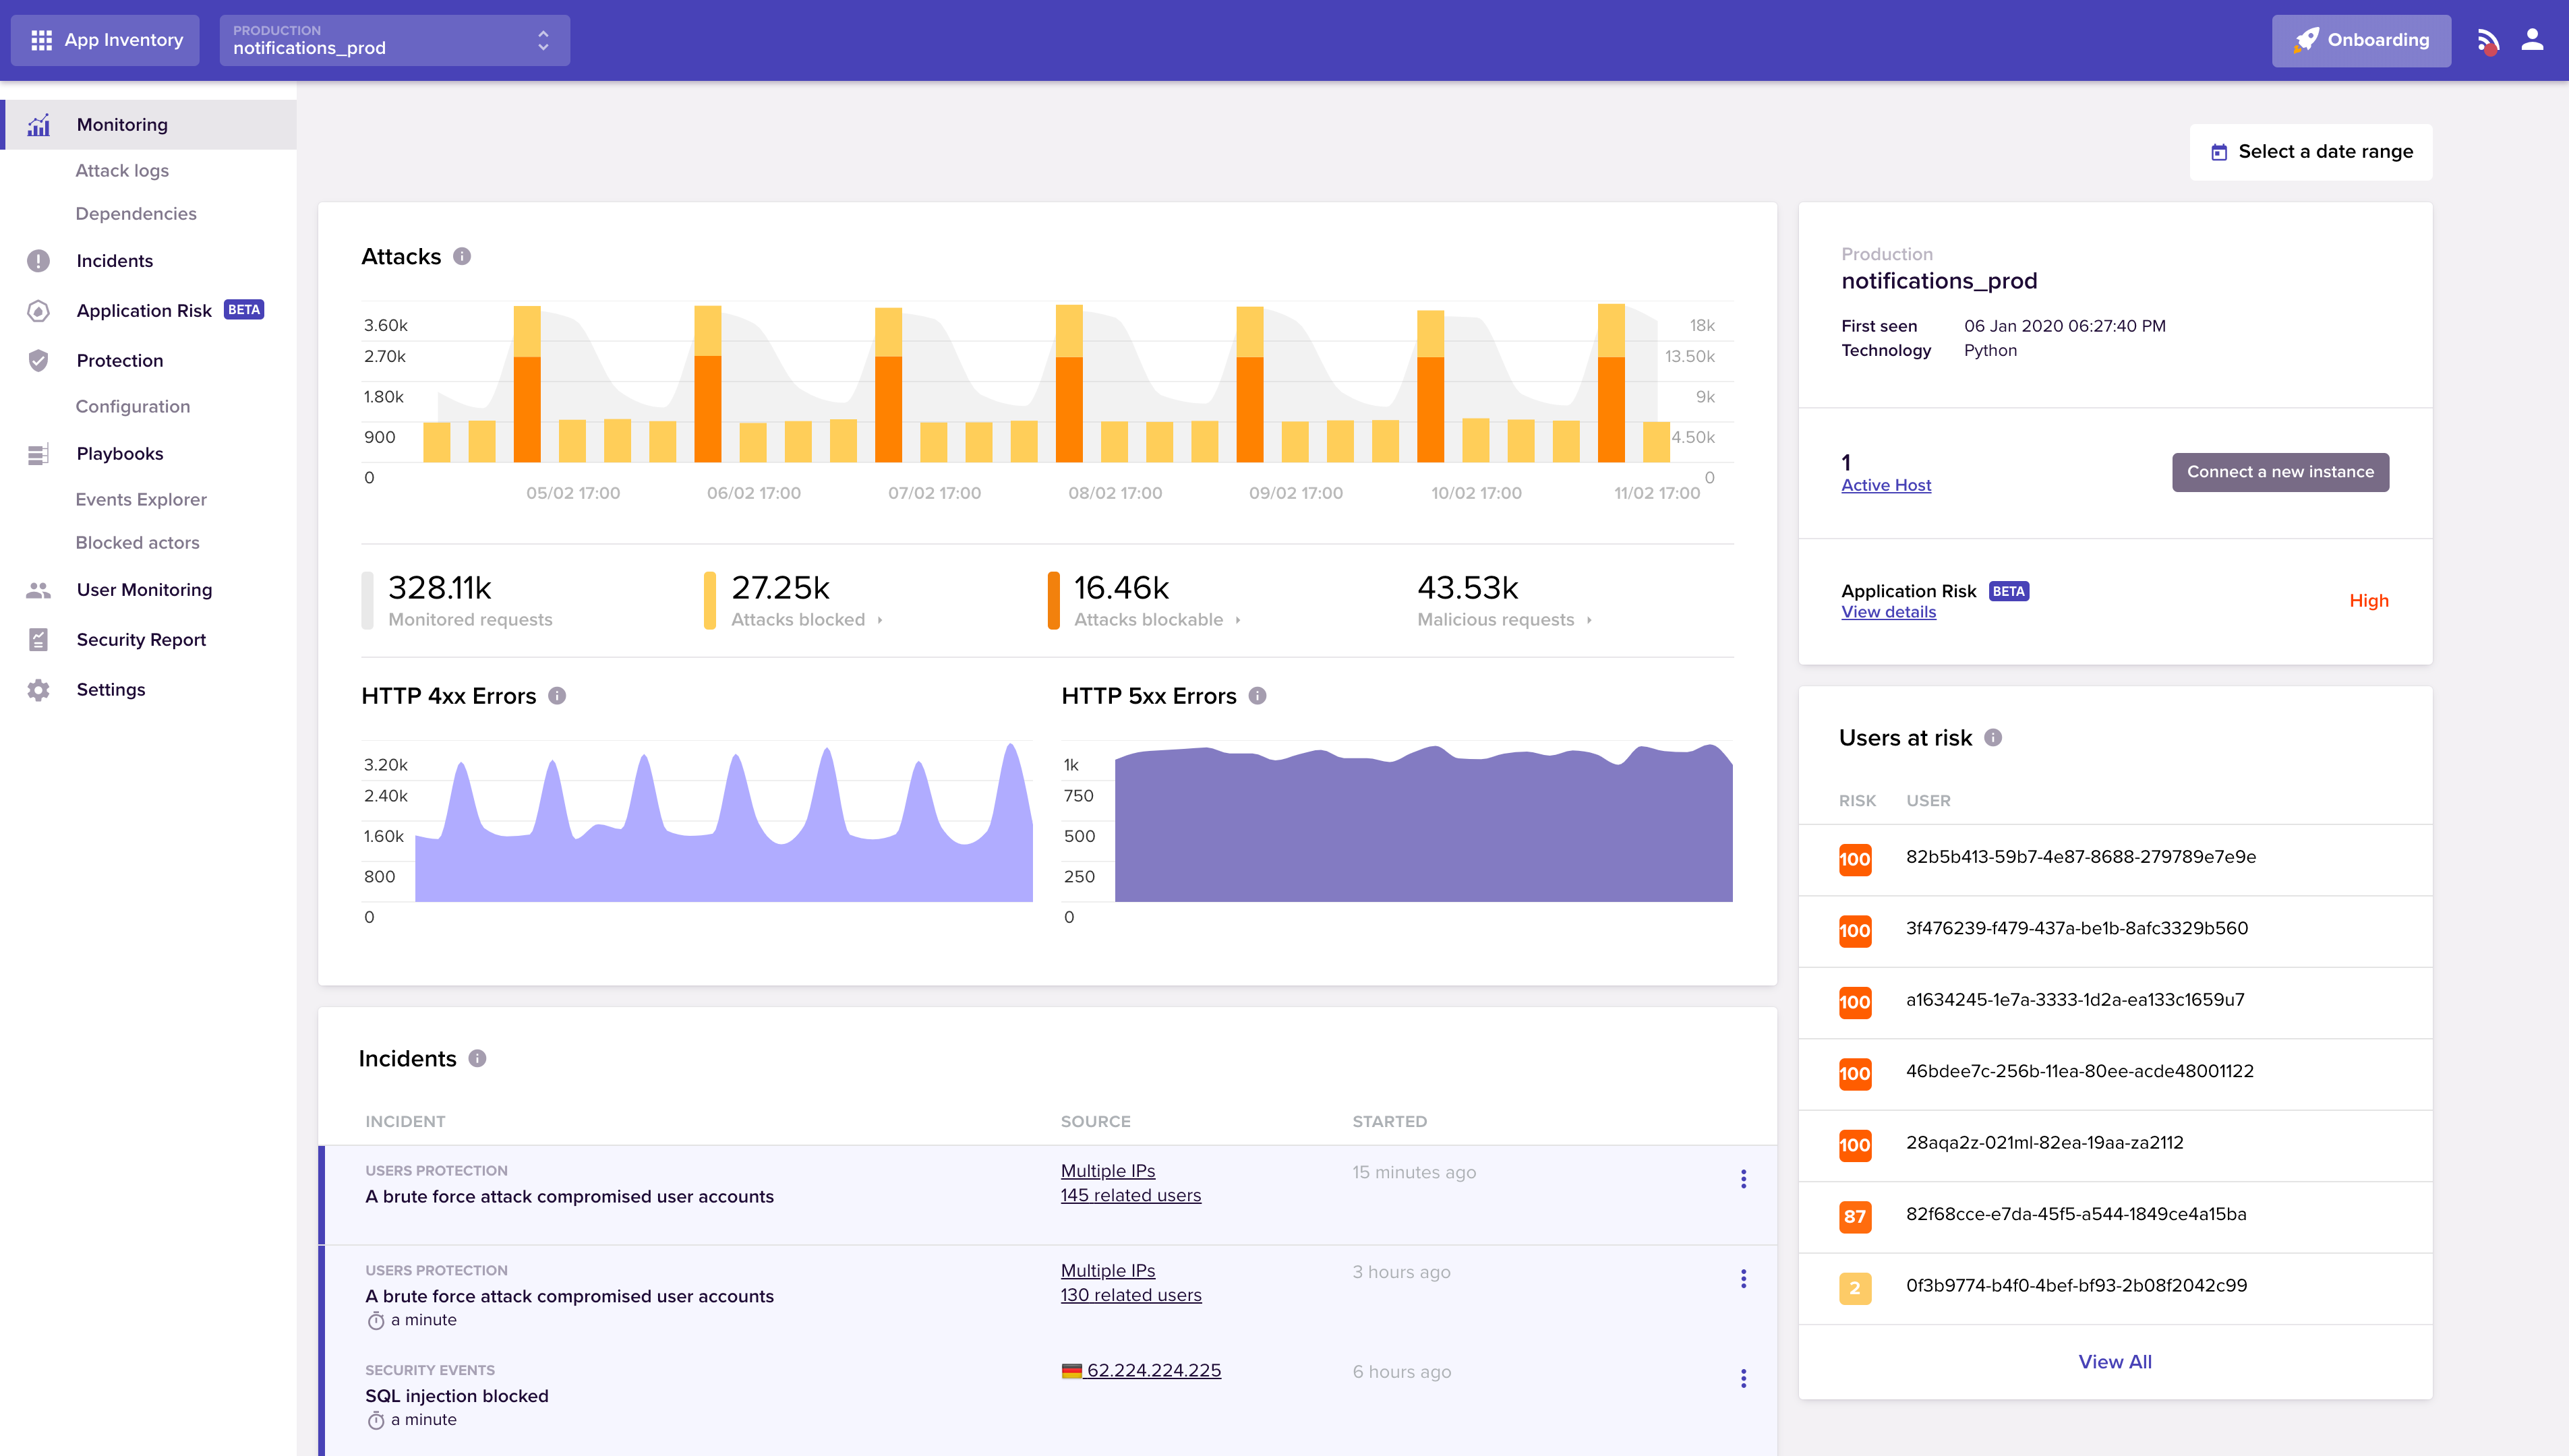The width and height of the screenshot is (2569, 1456).
Task: Open the Select a date range picker
Action: point(2310,152)
